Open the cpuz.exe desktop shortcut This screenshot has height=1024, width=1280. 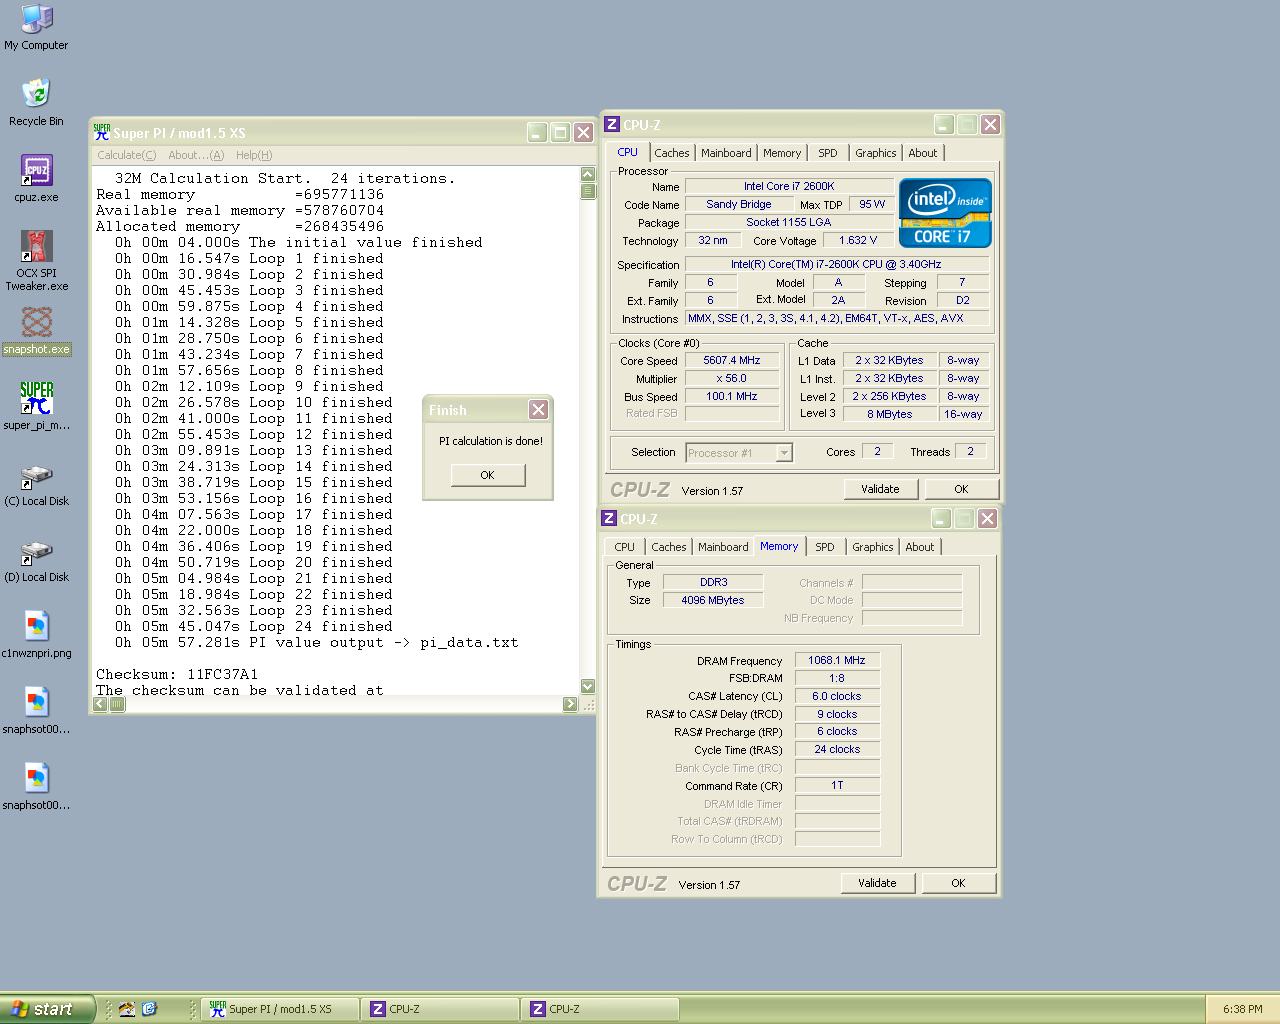point(36,171)
